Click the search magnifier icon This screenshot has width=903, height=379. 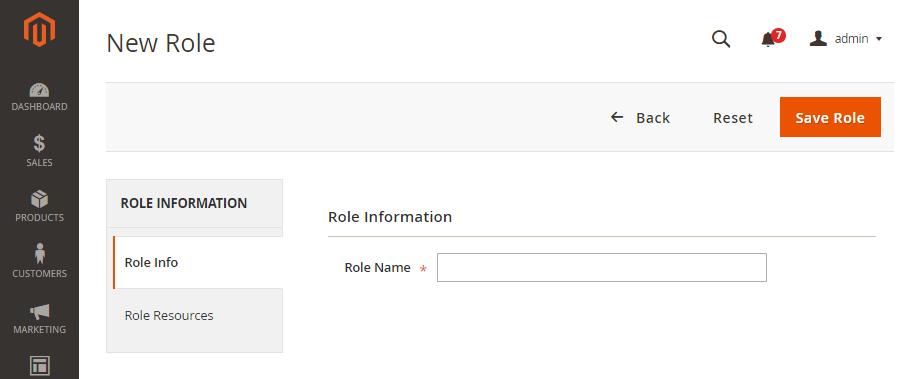[721, 39]
